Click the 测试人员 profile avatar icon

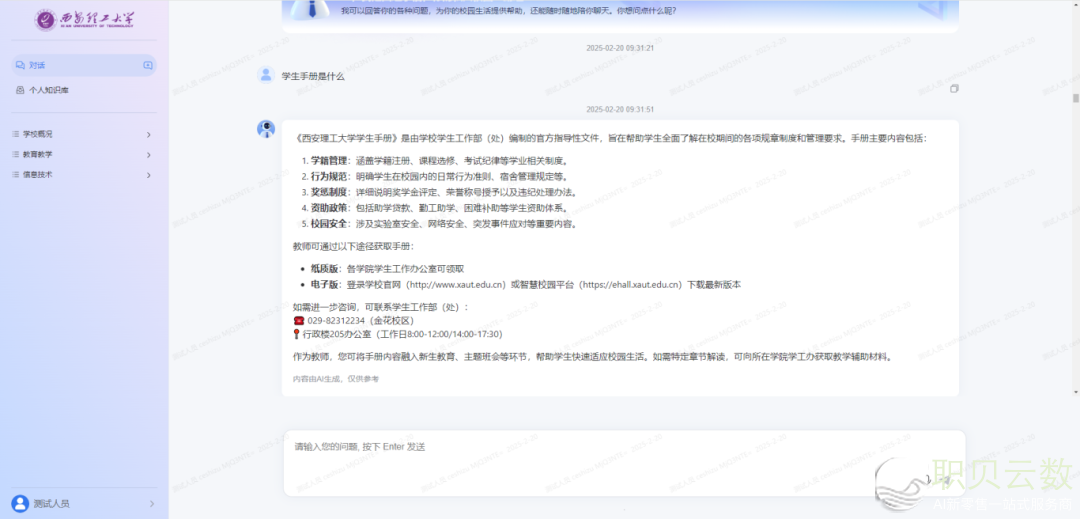coord(20,503)
